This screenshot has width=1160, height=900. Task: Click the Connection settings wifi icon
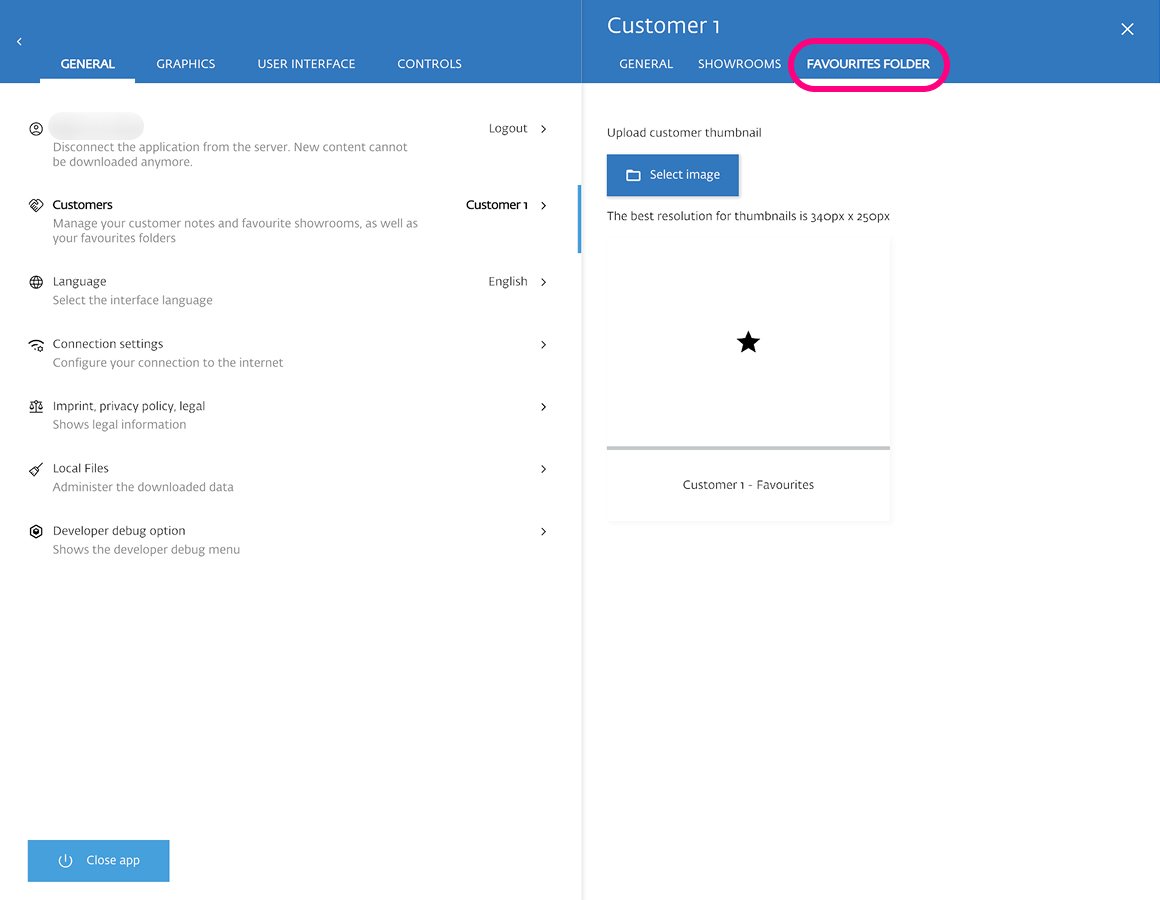[36, 345]
